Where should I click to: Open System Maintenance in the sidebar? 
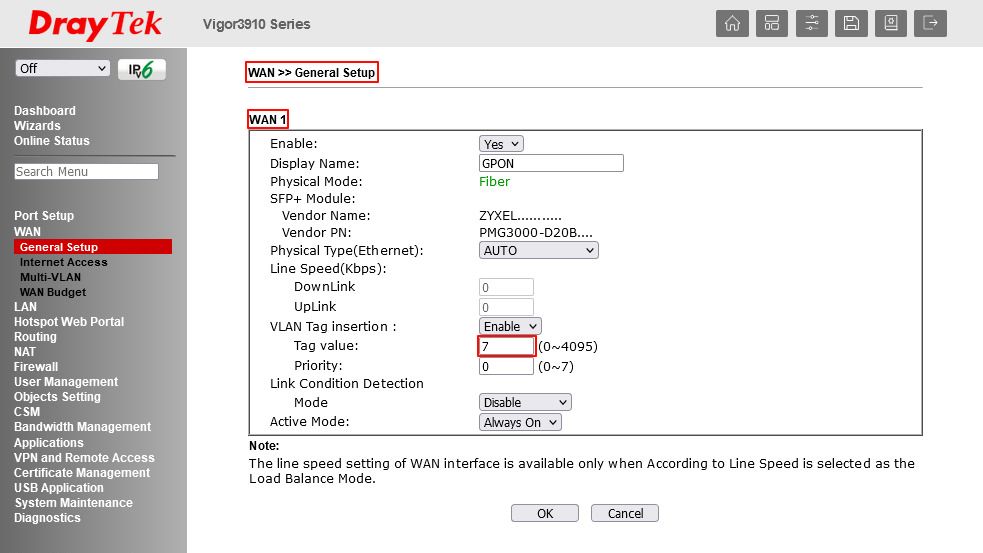pos(73,503)
